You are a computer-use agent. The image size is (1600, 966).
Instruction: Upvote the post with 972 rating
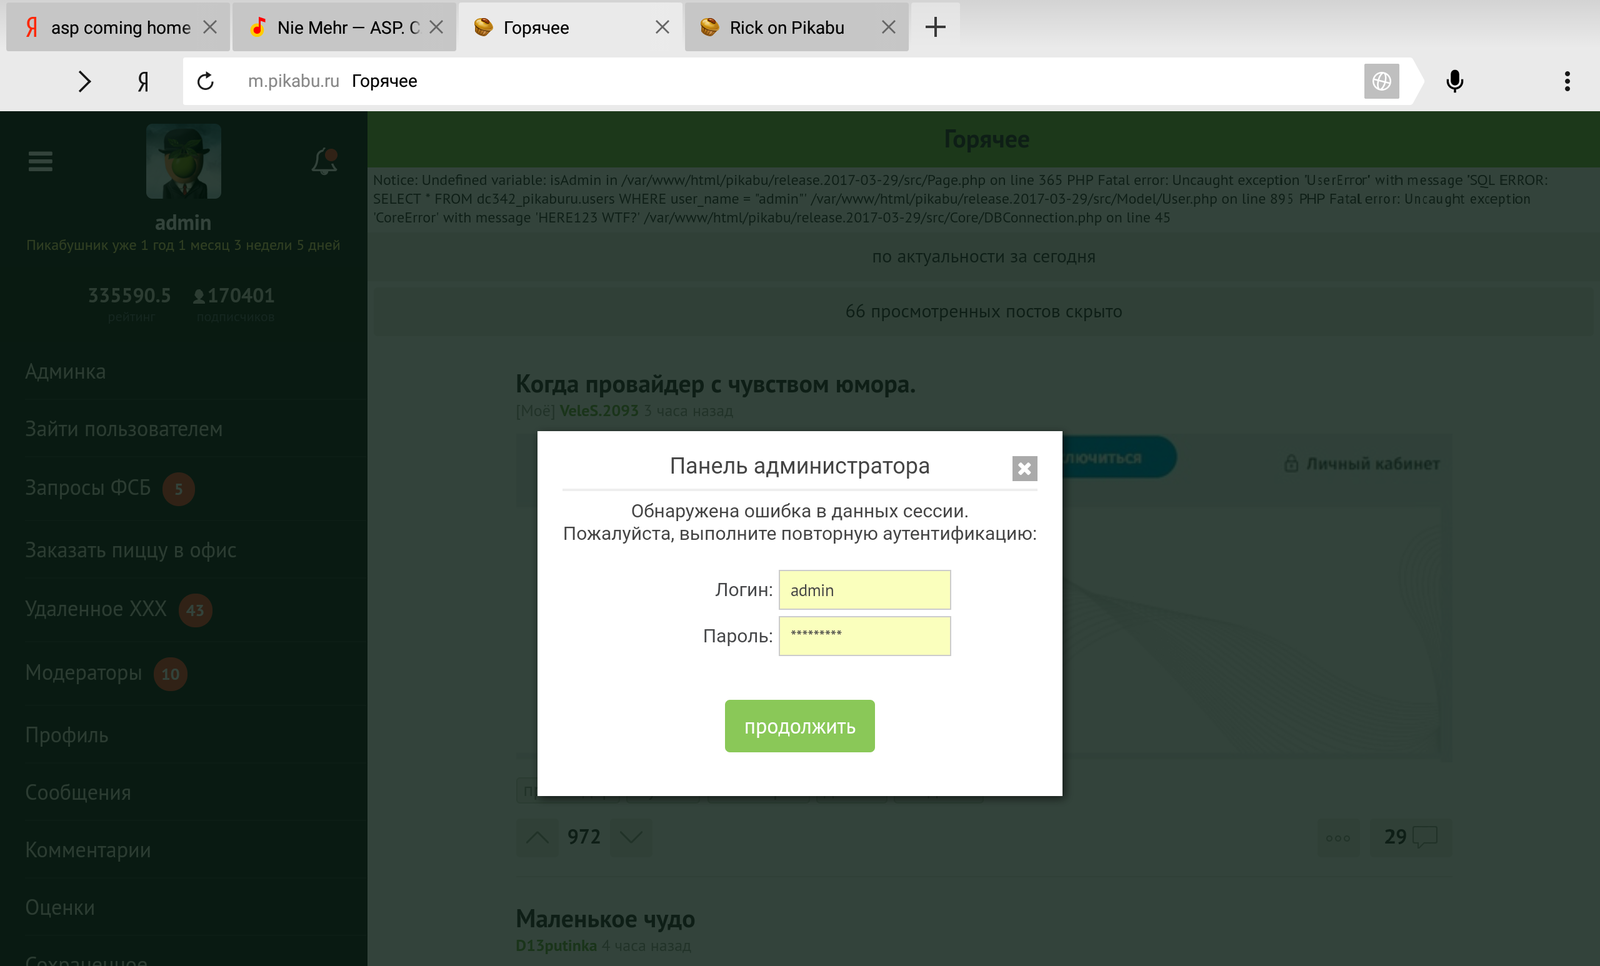pyautogui.click(x=537, y=837)
